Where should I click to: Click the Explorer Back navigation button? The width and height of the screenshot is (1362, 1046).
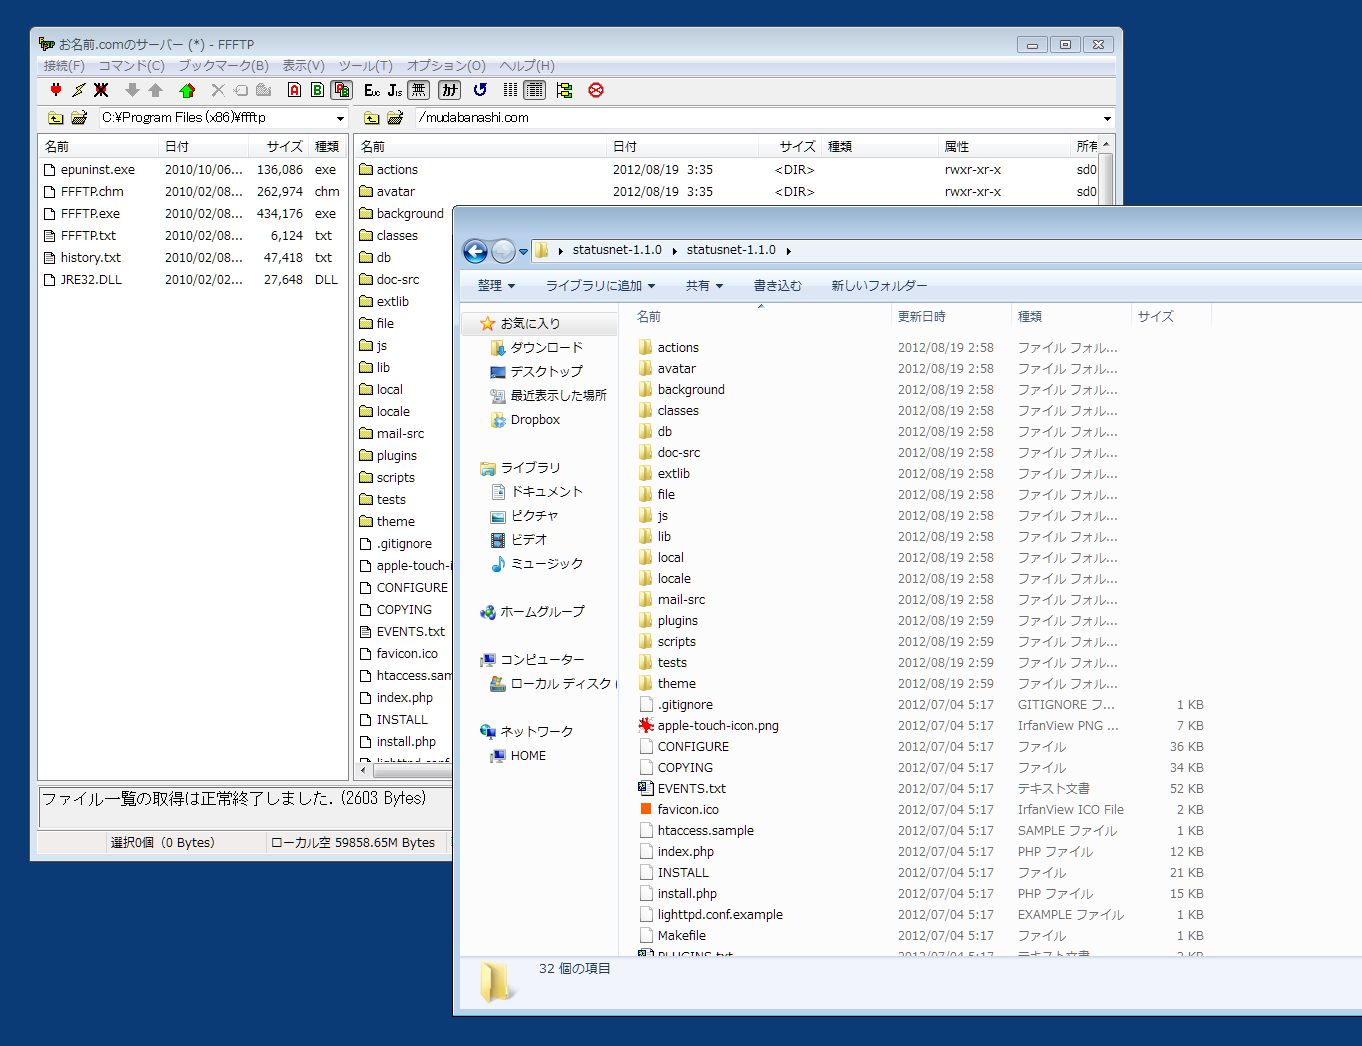click(476, 251)
